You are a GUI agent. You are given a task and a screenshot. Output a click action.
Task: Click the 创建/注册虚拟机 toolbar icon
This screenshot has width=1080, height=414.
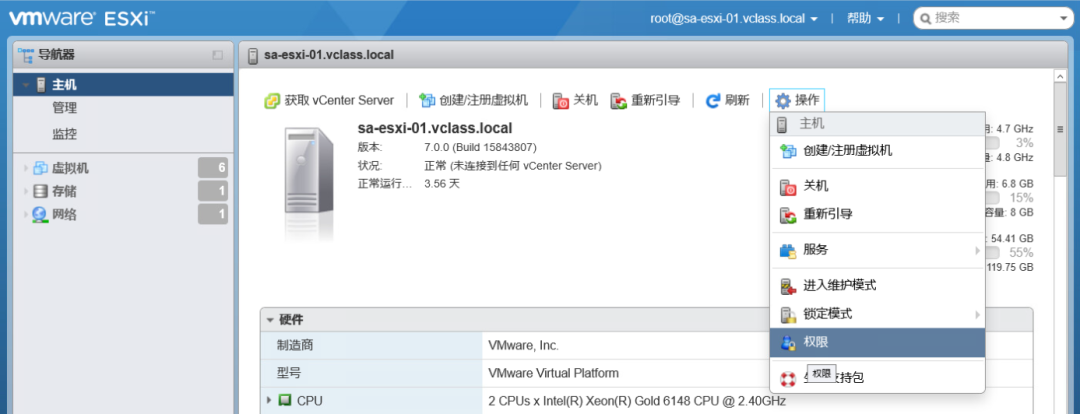(427, 100)
